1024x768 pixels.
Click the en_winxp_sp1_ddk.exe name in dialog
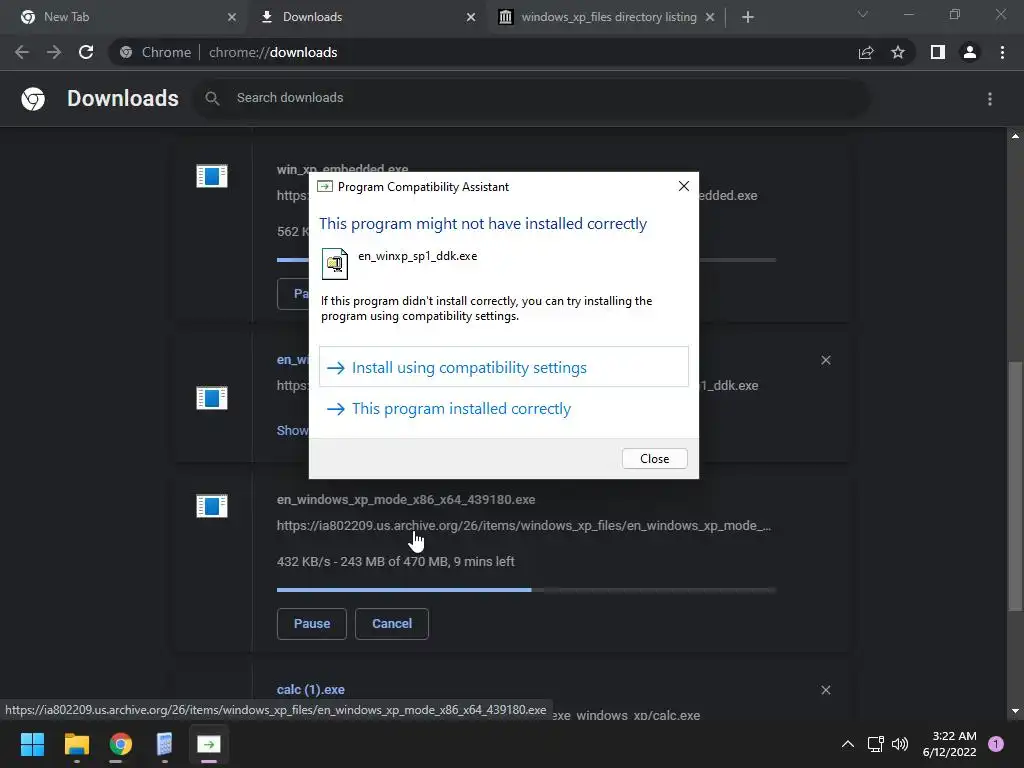417,256
